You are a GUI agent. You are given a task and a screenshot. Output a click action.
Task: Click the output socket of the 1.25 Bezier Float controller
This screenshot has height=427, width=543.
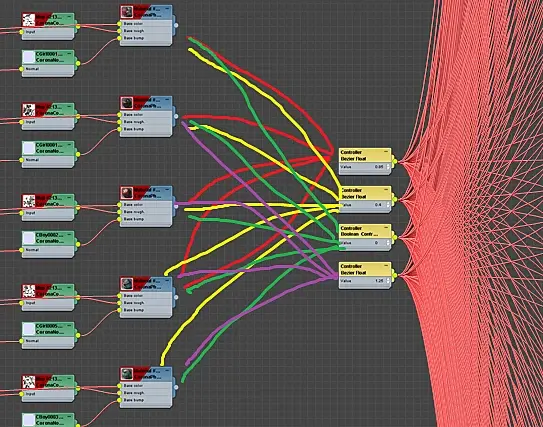click(x=395, y=276)
